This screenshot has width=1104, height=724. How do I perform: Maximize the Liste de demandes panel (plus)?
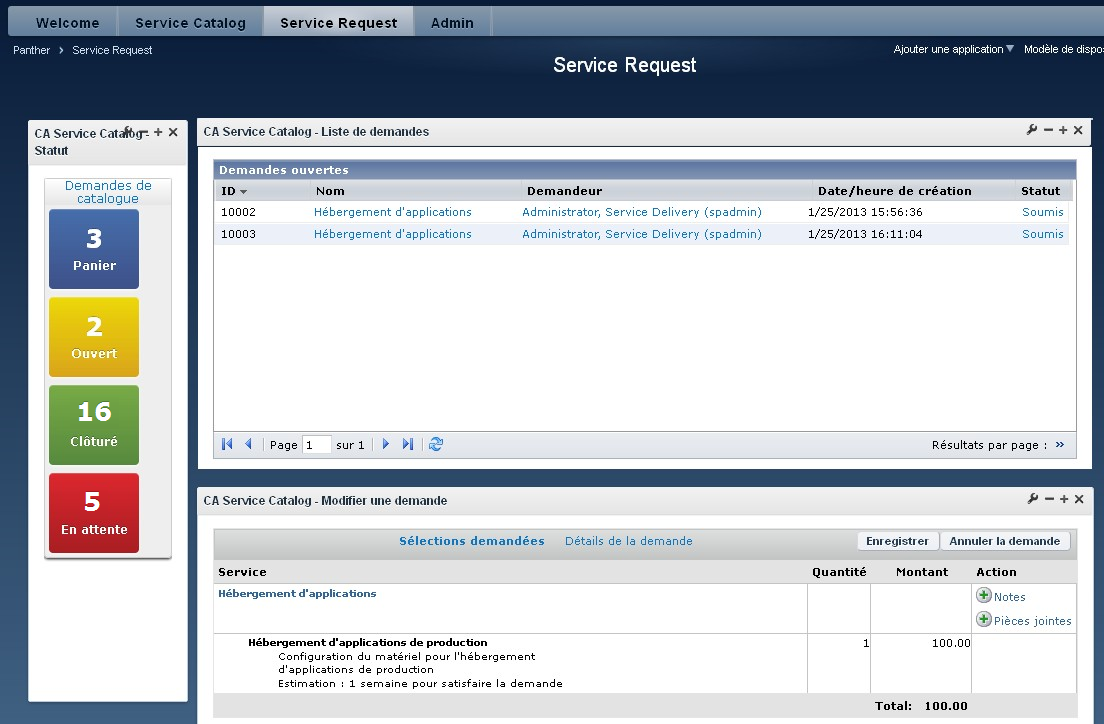(1063, 130)
